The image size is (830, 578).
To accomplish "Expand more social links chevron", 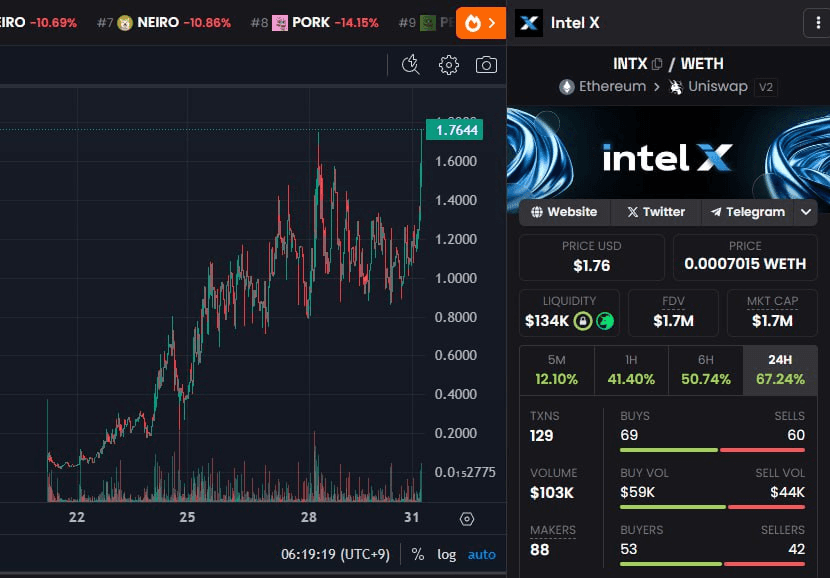I will pos(806,212).
